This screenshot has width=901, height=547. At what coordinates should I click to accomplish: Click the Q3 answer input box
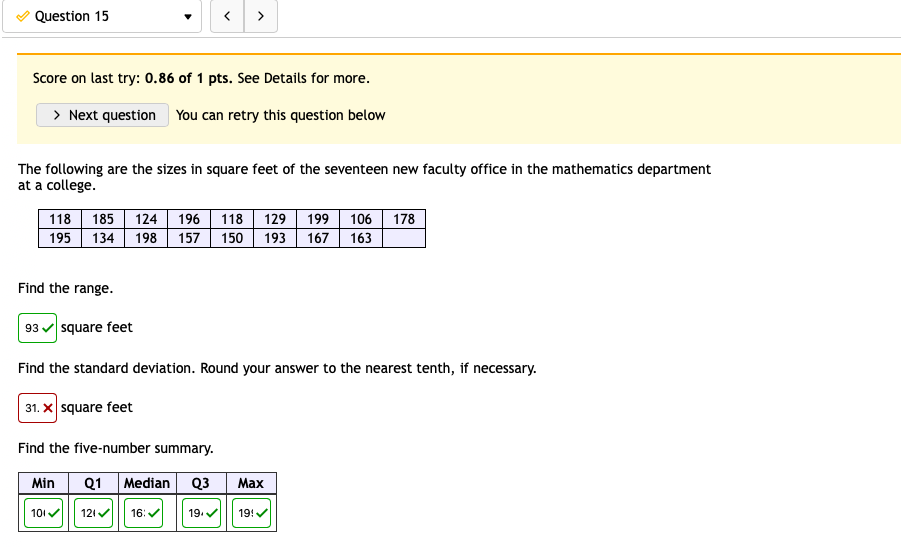click(x=201, y=513)
